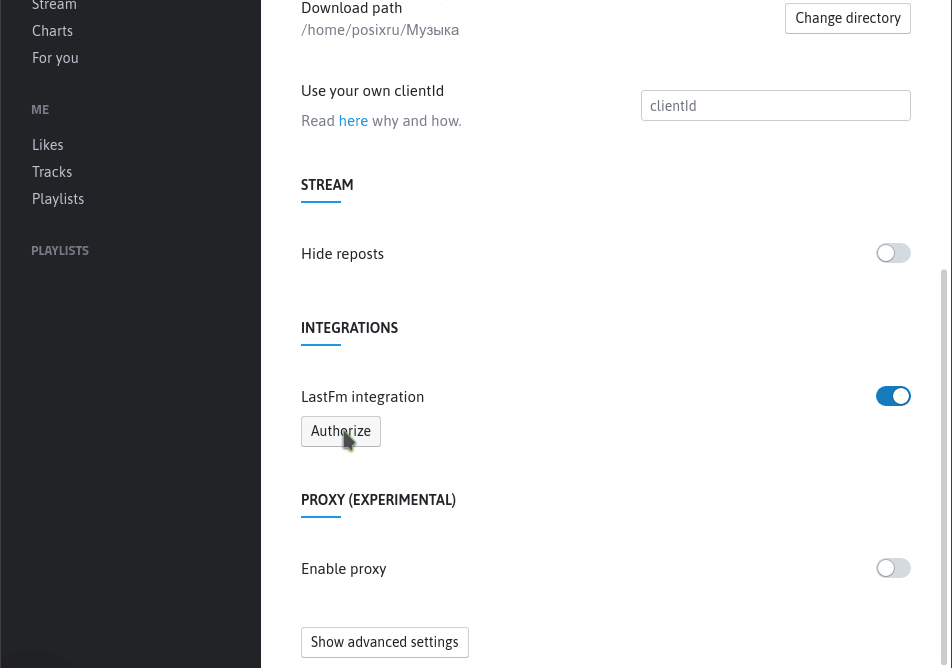Open my Tracks in sidebar
Image resolution: width=952 pixels, height=668 pixels.
[52, 172]
